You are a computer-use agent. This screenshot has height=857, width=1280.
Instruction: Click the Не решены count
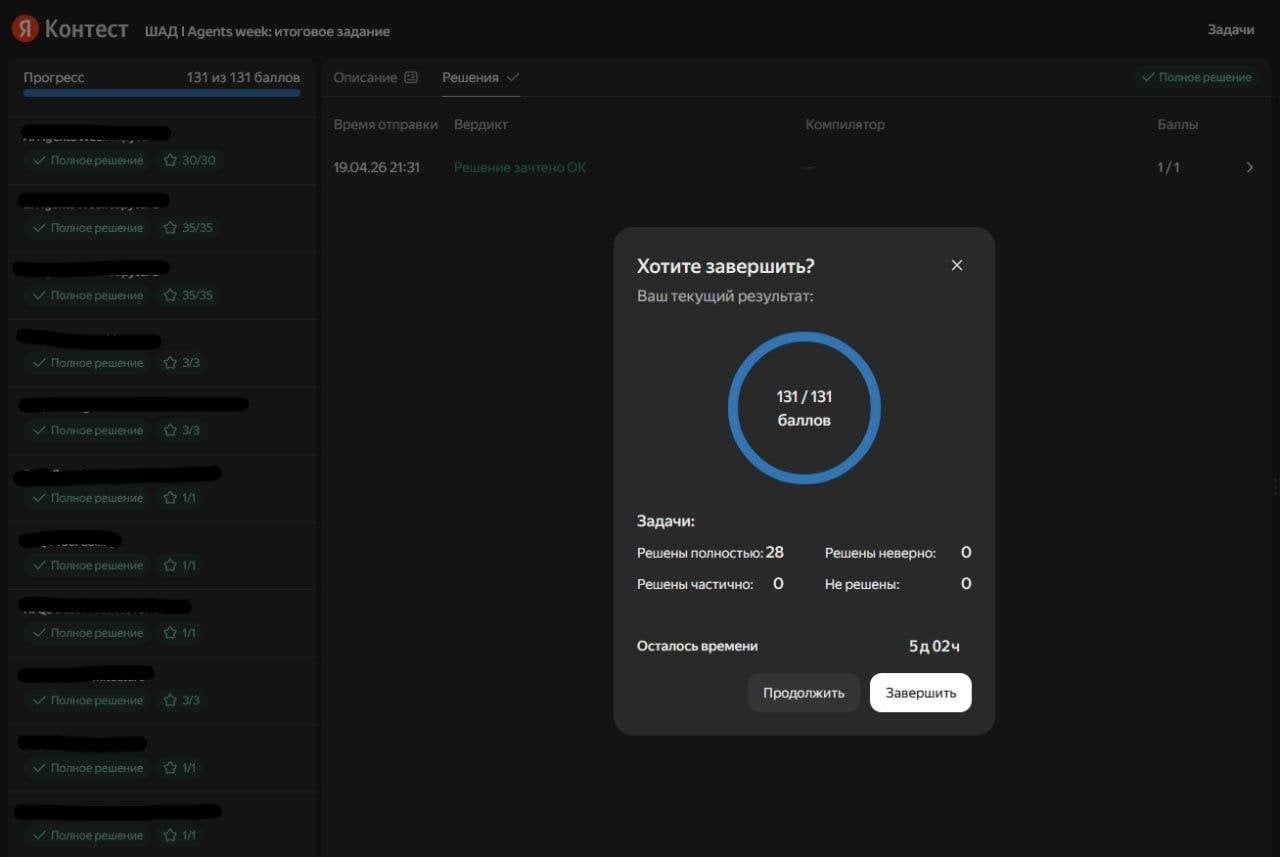click(966, 583)
